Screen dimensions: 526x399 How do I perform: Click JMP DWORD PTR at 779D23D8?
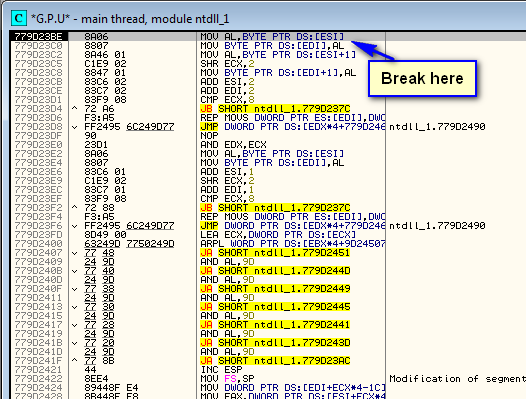pyautogui.click(x=293, y=127)
